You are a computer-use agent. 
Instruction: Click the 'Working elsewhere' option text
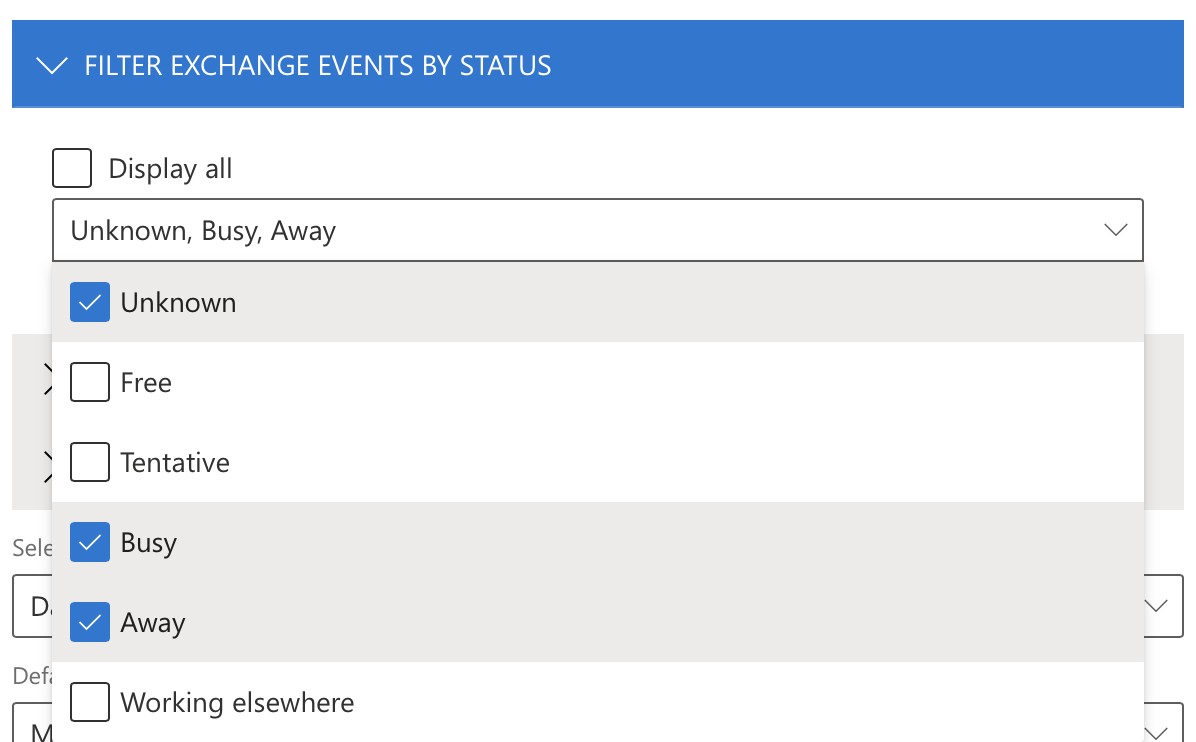point(237,703)
